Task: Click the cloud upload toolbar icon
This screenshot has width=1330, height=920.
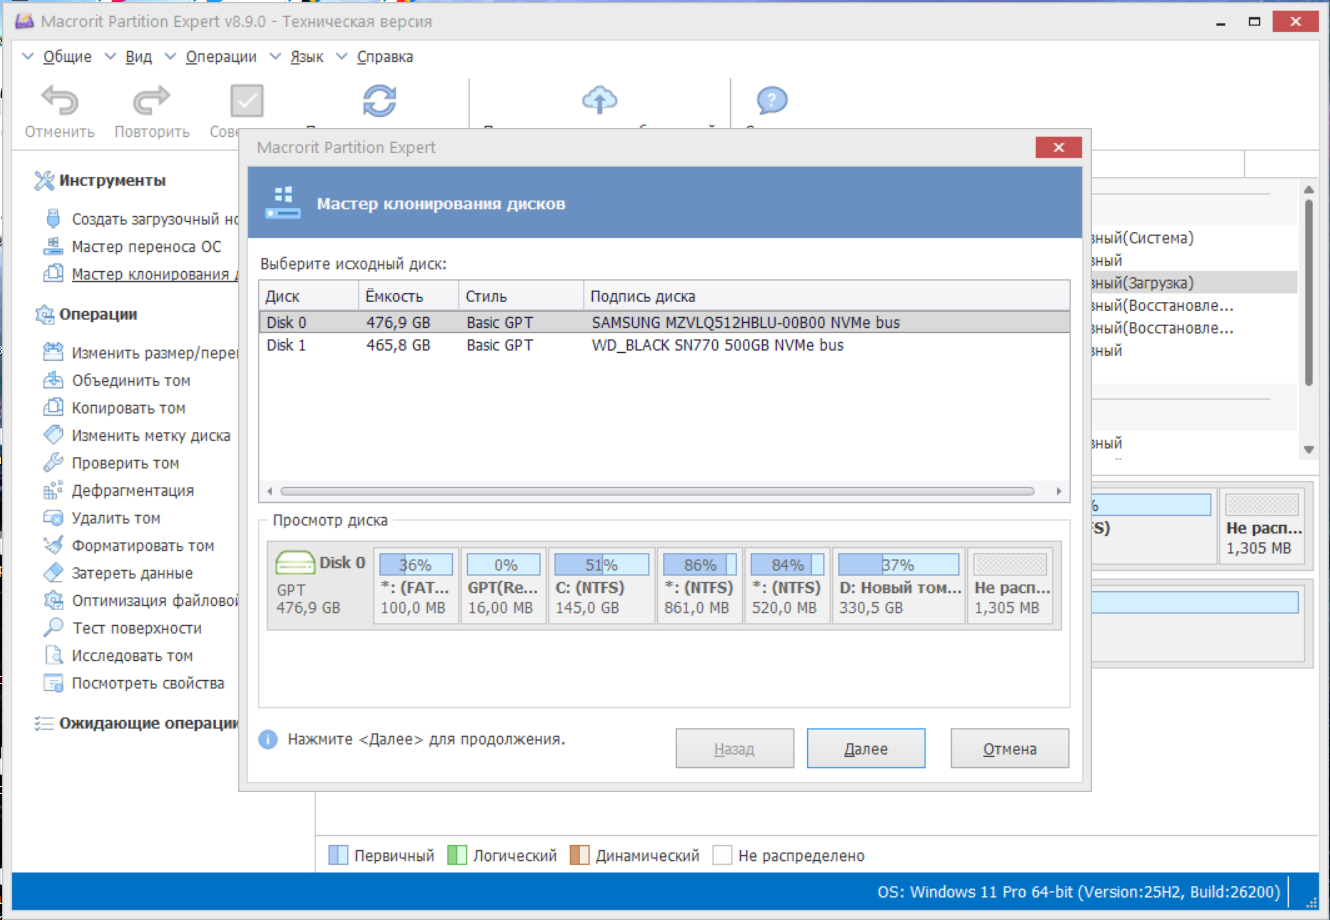Action: [599, 100]
